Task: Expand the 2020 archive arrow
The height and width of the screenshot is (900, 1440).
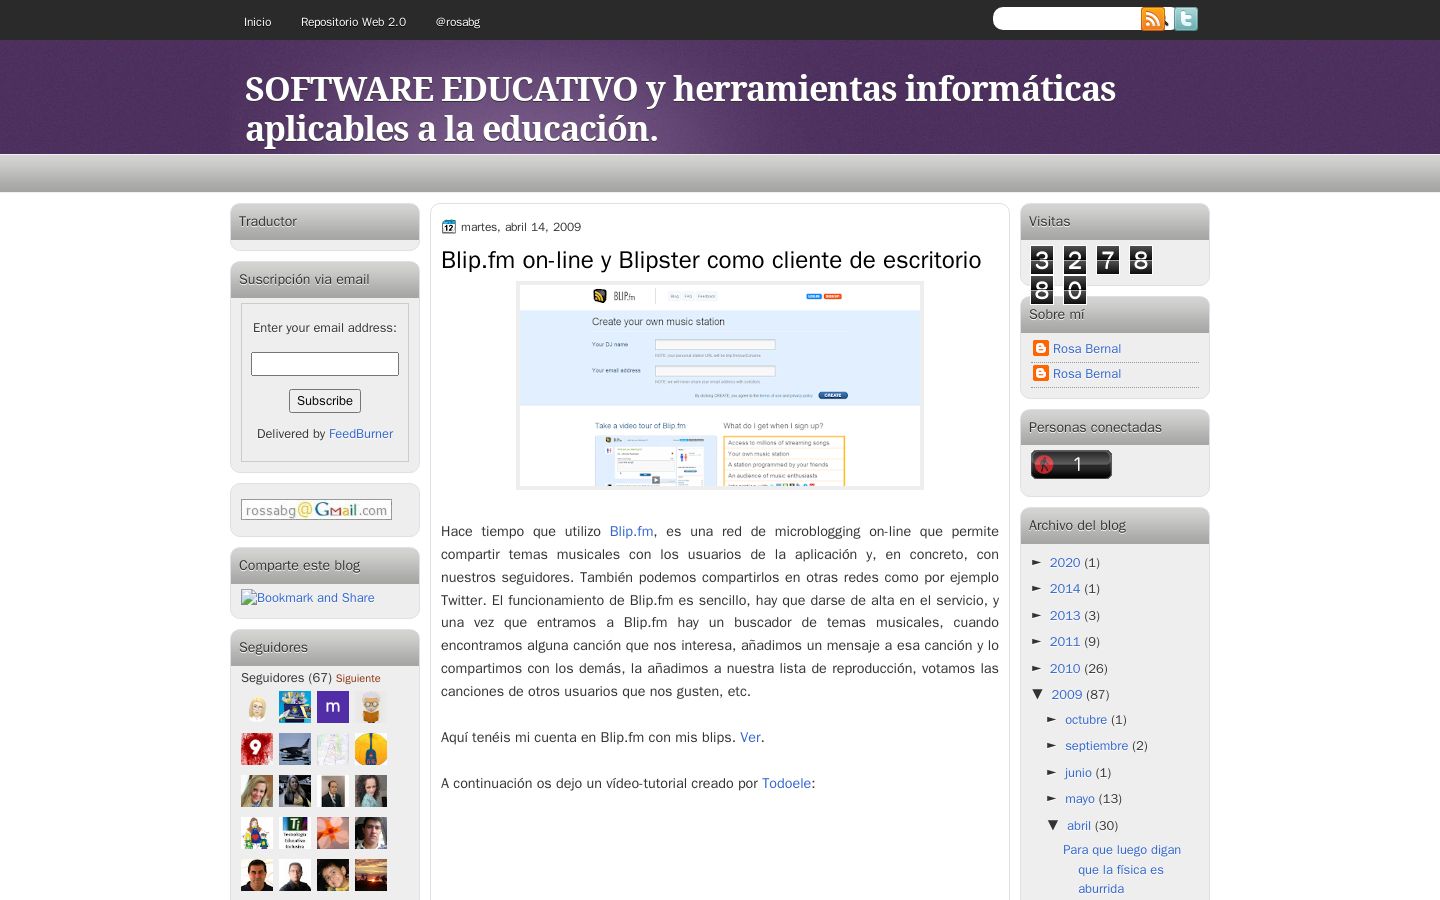Action: pyautogui.click(x=1038, y=563)
